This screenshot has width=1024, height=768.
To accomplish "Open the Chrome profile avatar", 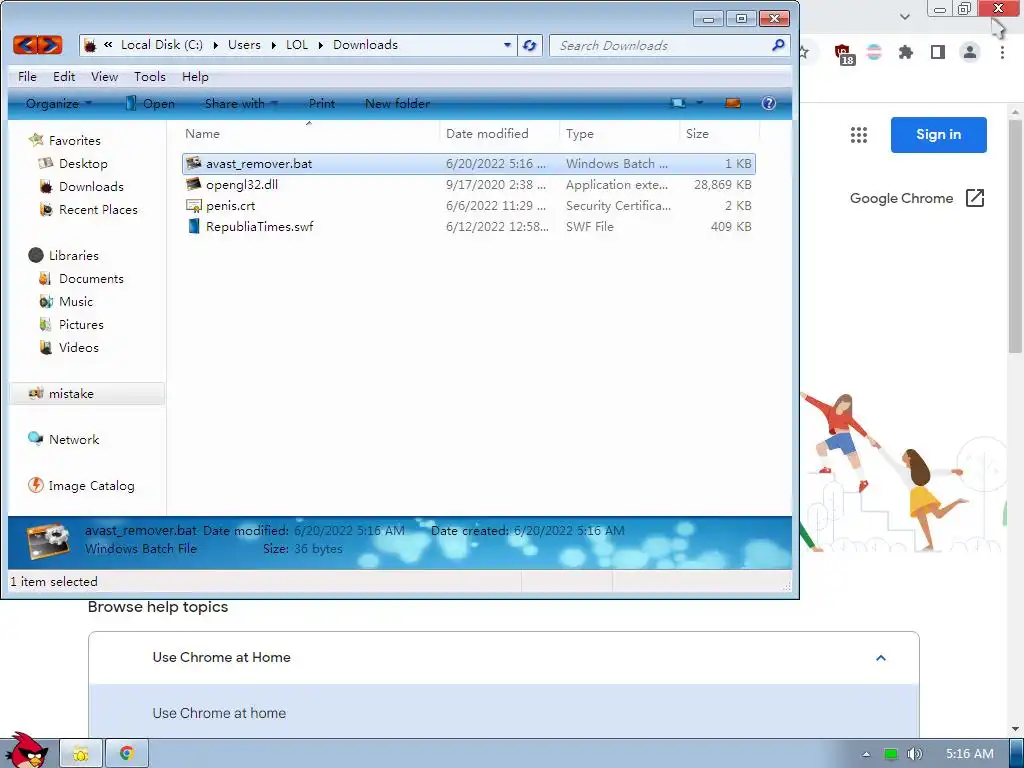I will [x=970, y=52].
